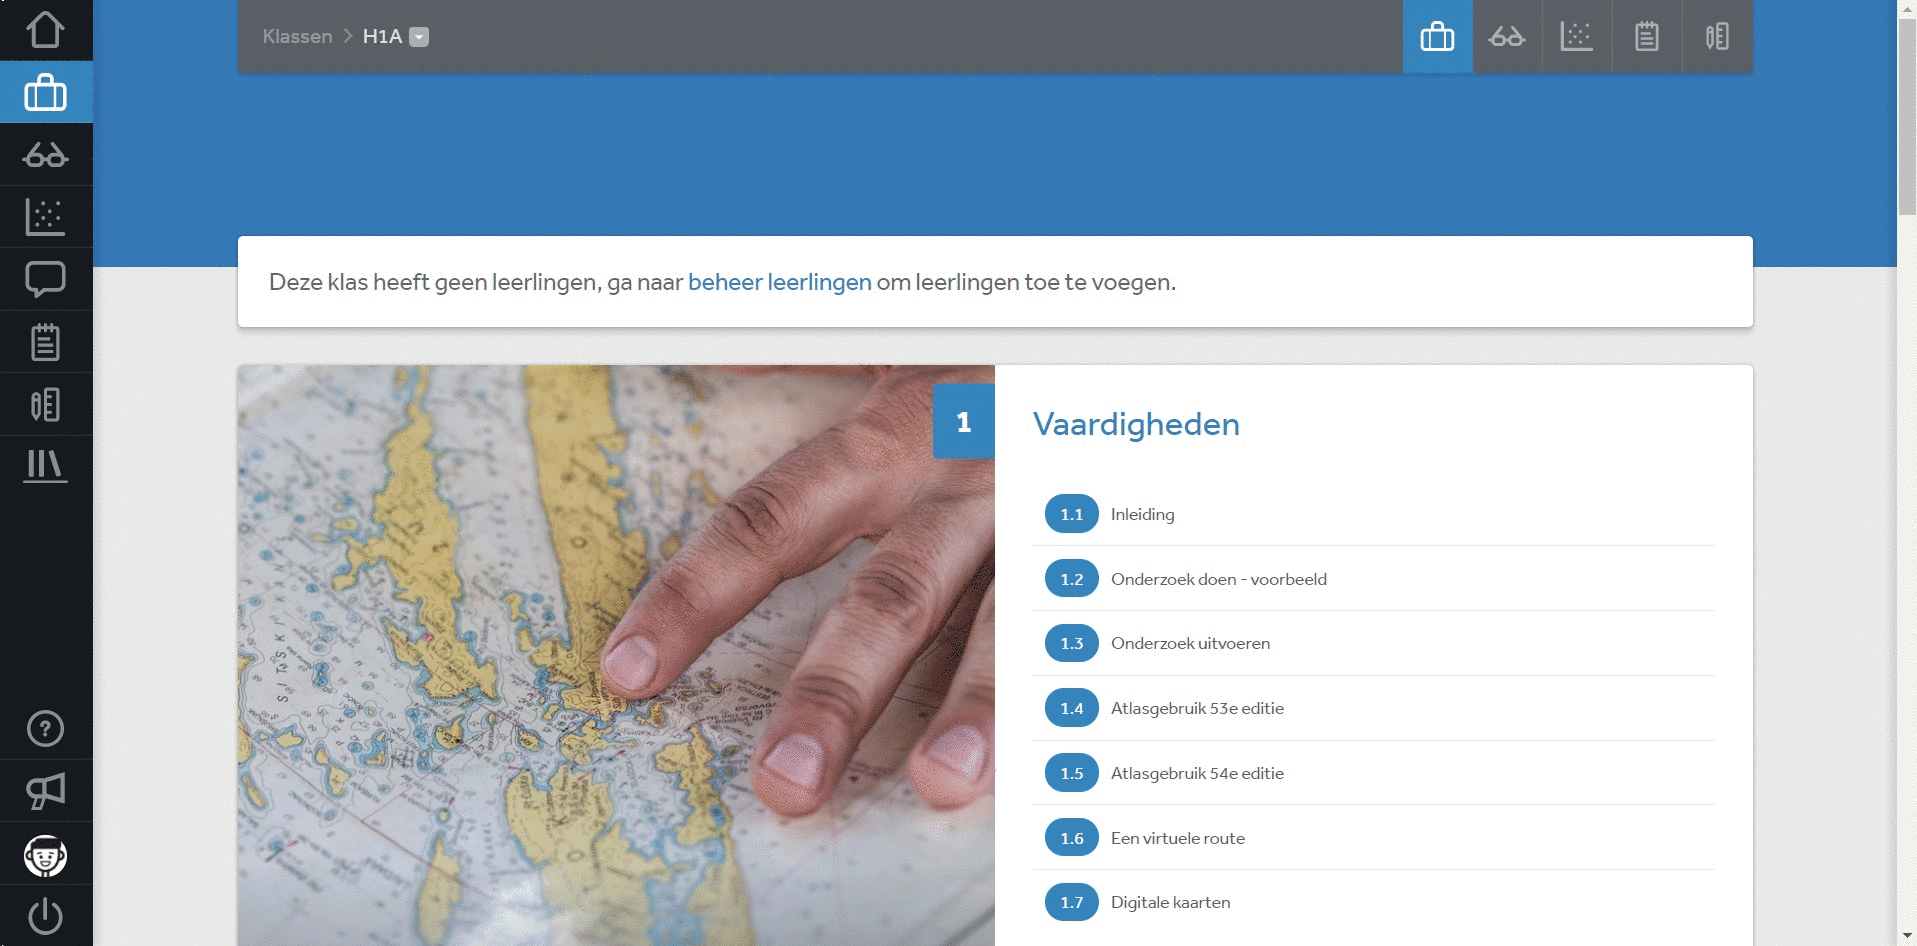This screenshot has width=1917, height=946.
Task: Open the clipboard icon in left sidebar
Action: (46, 342)
